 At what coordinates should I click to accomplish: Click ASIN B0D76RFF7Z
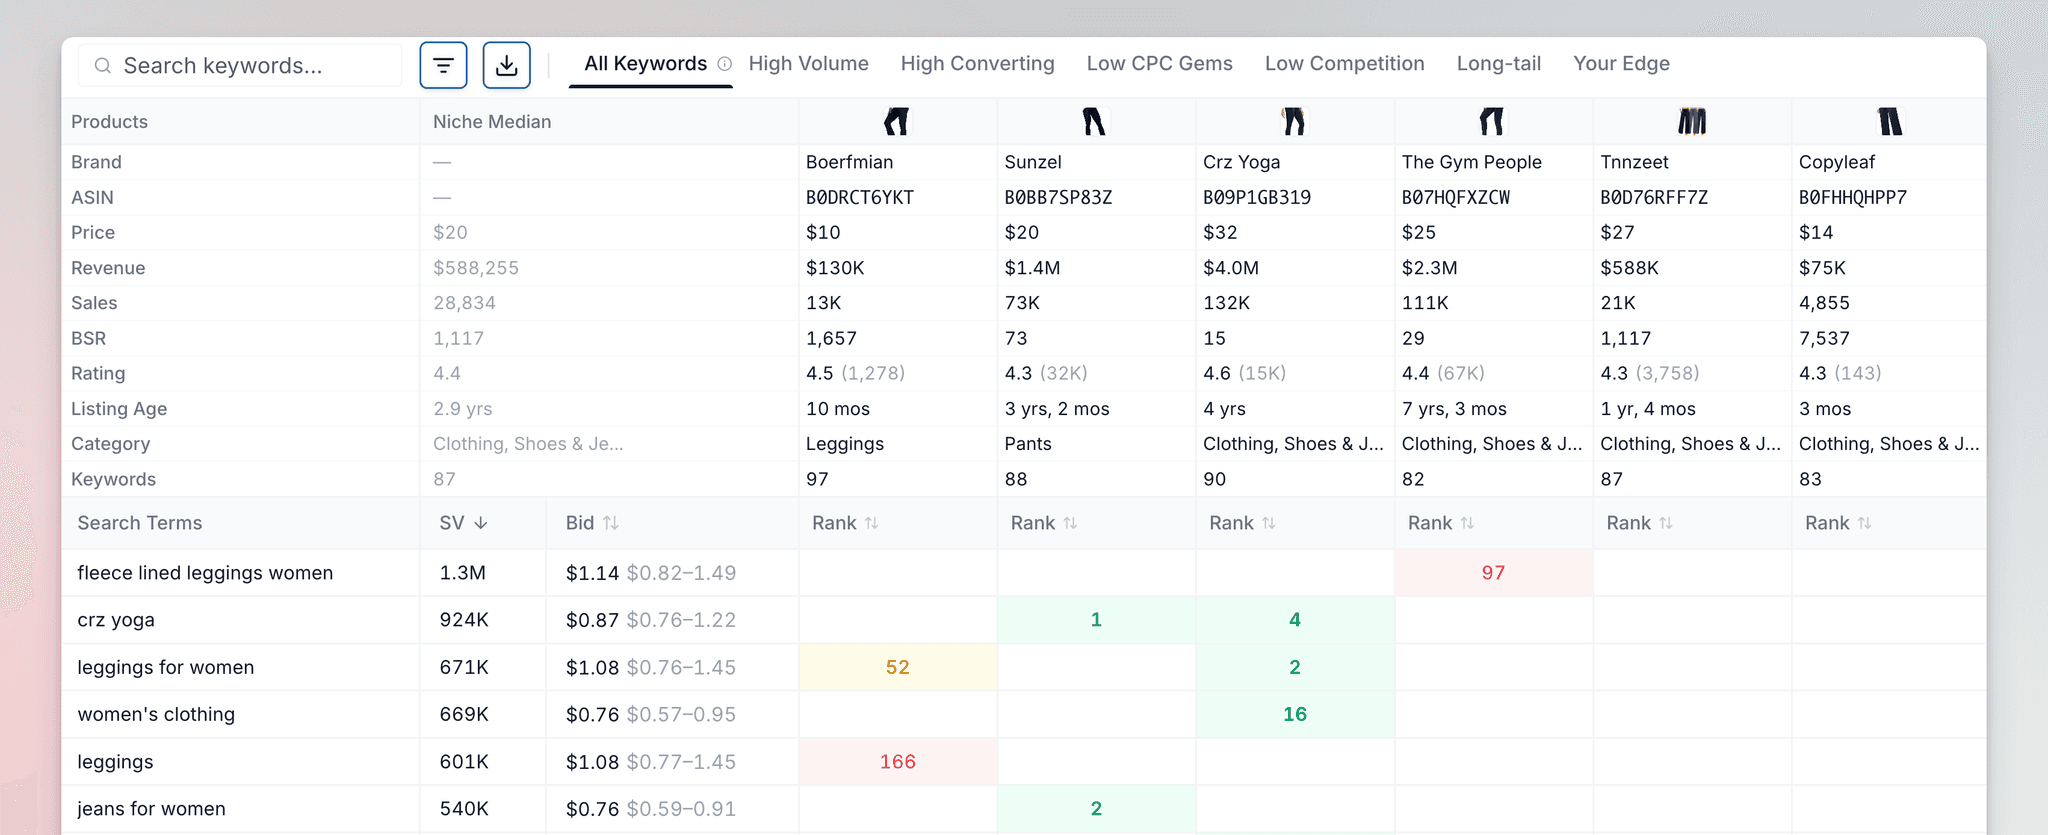pyautogui.click(x=1654, y=198)
